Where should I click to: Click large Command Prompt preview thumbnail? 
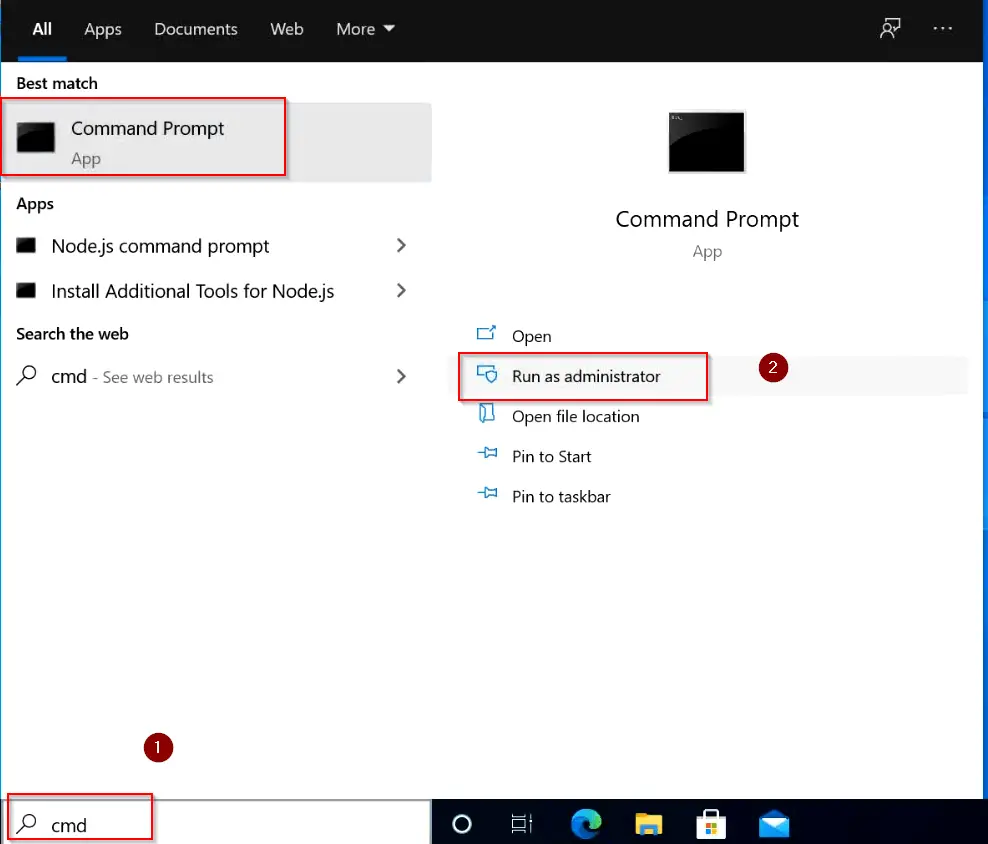click(x=706, y=142)
